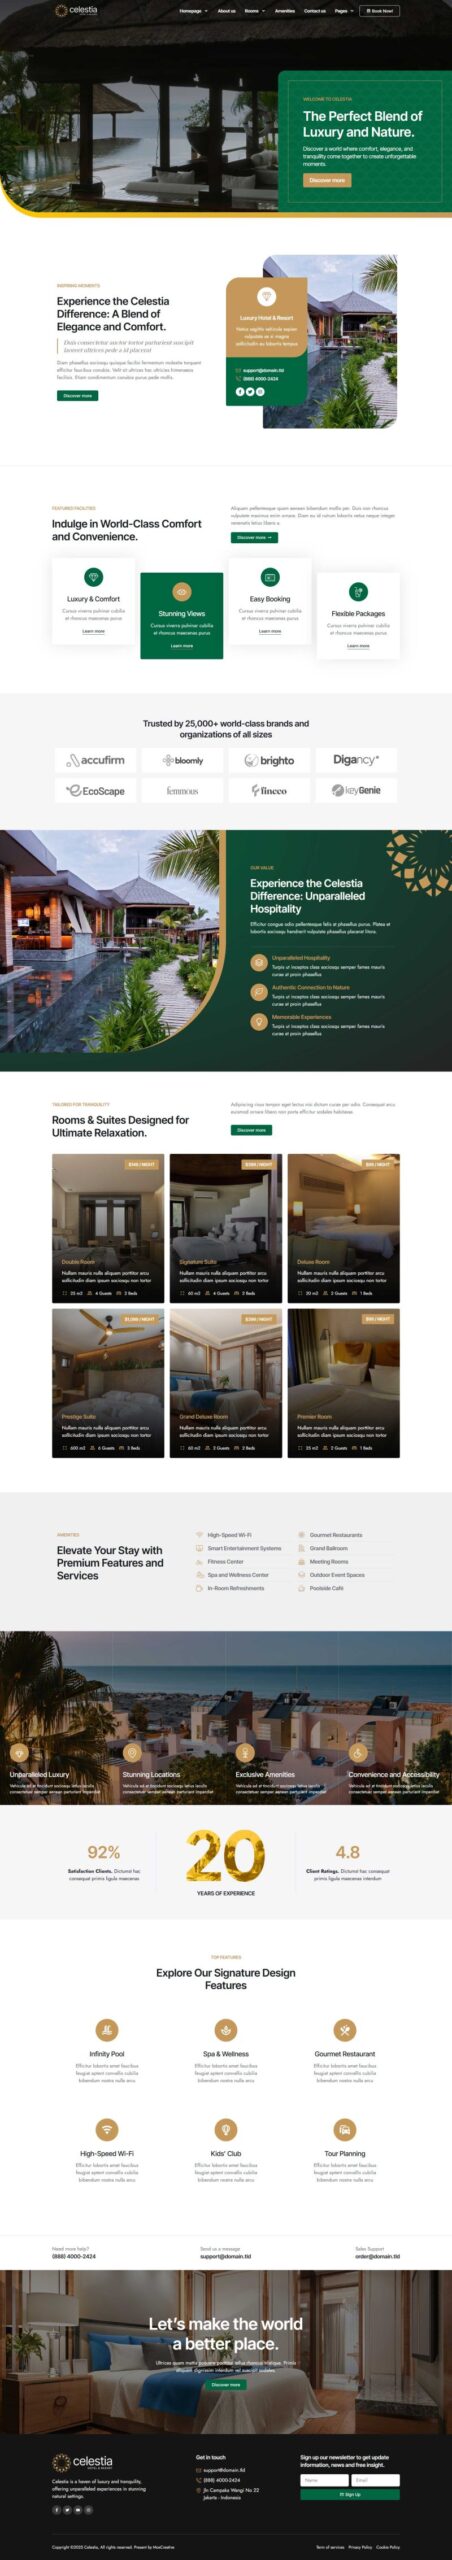Screen dimensions: 452x2560
Task: Expand the Rooms dropdown in navigation
Action: (x=254, y=11)
